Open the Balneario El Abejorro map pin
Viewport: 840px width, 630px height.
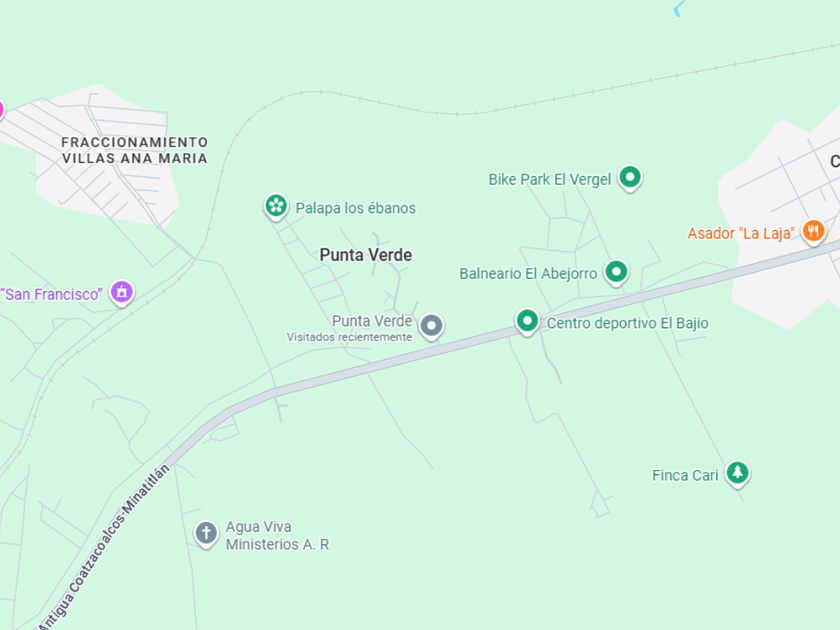click(616, 272)
